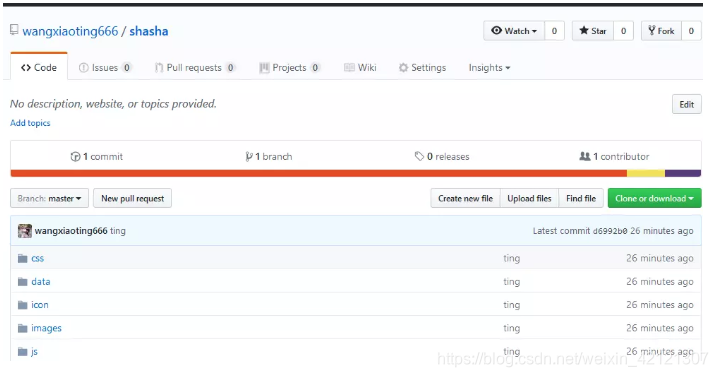The height and width of the screenshot is (377, 718).
Task: Click the ting commit message in images row
Action: [x=511, y=328]
